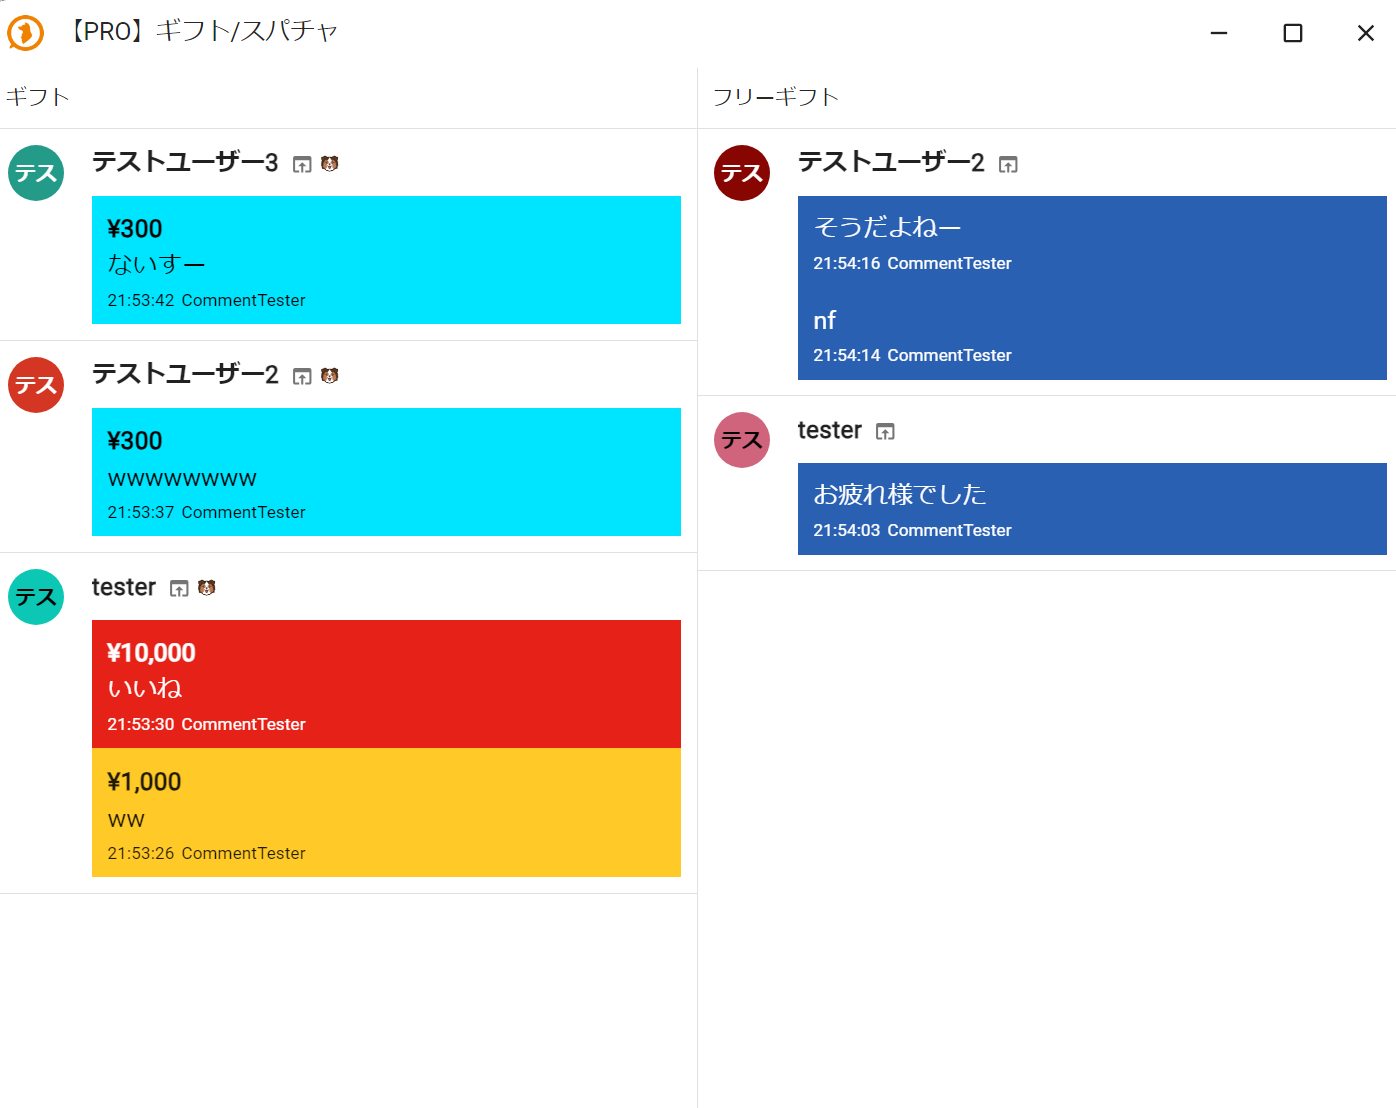The height and width of the screenshot is (1108, 1396).
Task: Click the open-window icon beside tester in ギフト
Action: (x=179, y=589)
